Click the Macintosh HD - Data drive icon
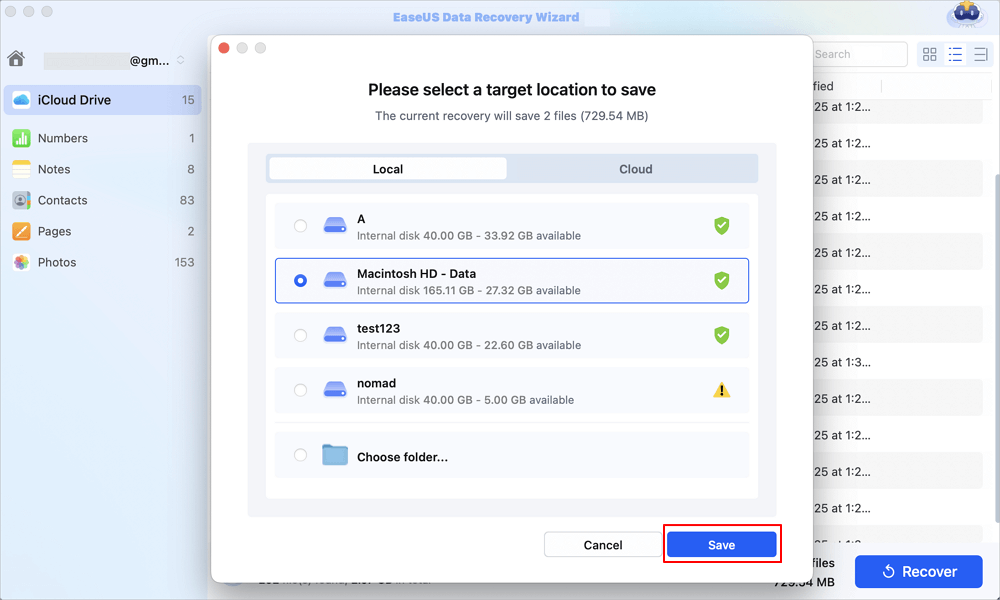The width and height of the screenshot is (1000, 600). coord(335,280)
